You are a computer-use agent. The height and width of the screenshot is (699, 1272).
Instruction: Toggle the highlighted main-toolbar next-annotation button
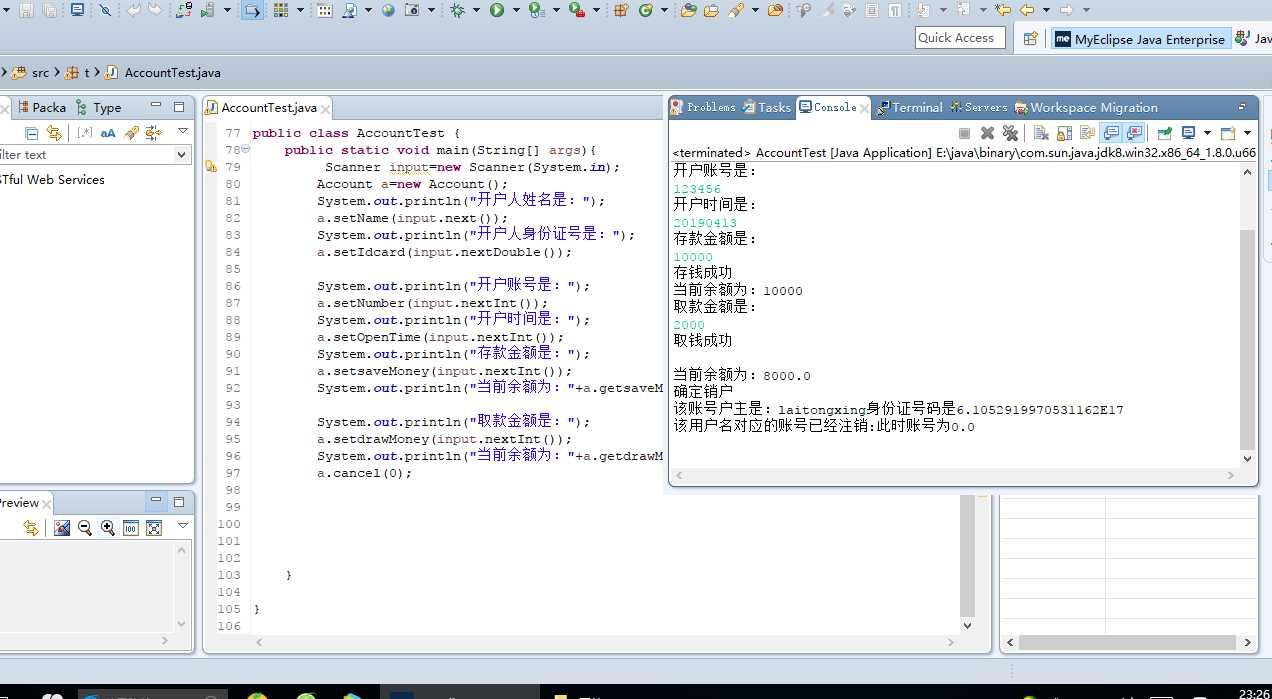pos(253,10)
